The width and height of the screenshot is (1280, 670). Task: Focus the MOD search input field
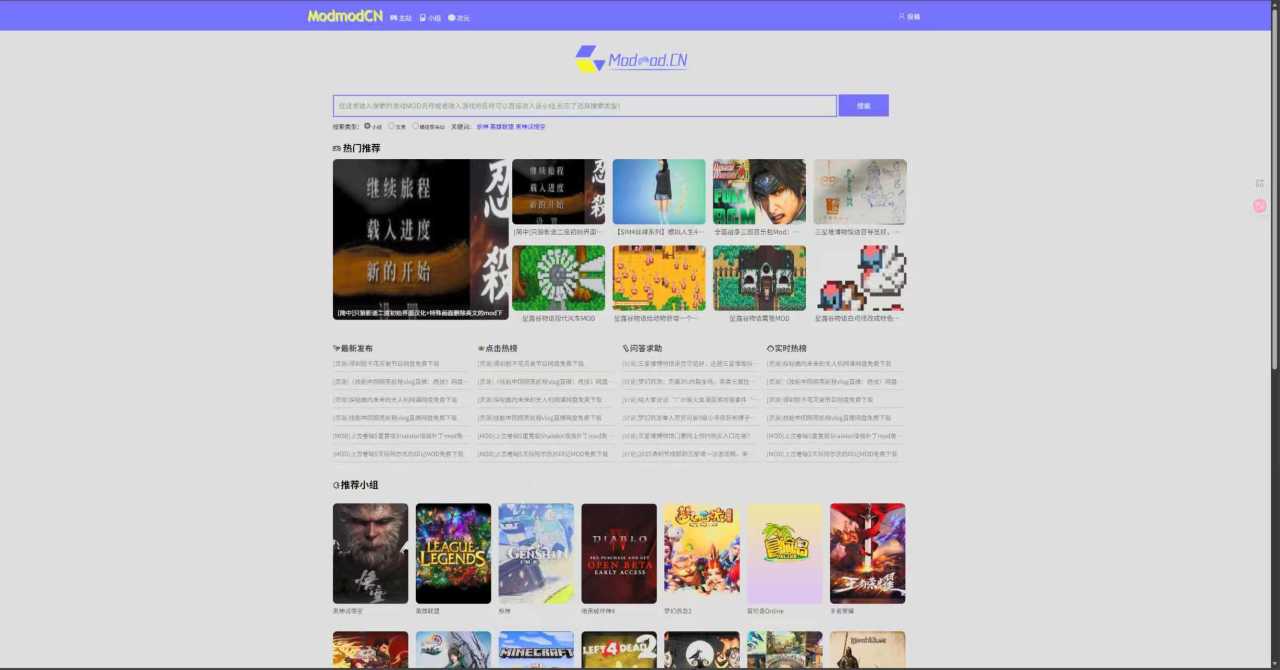[x=585, y=106]
